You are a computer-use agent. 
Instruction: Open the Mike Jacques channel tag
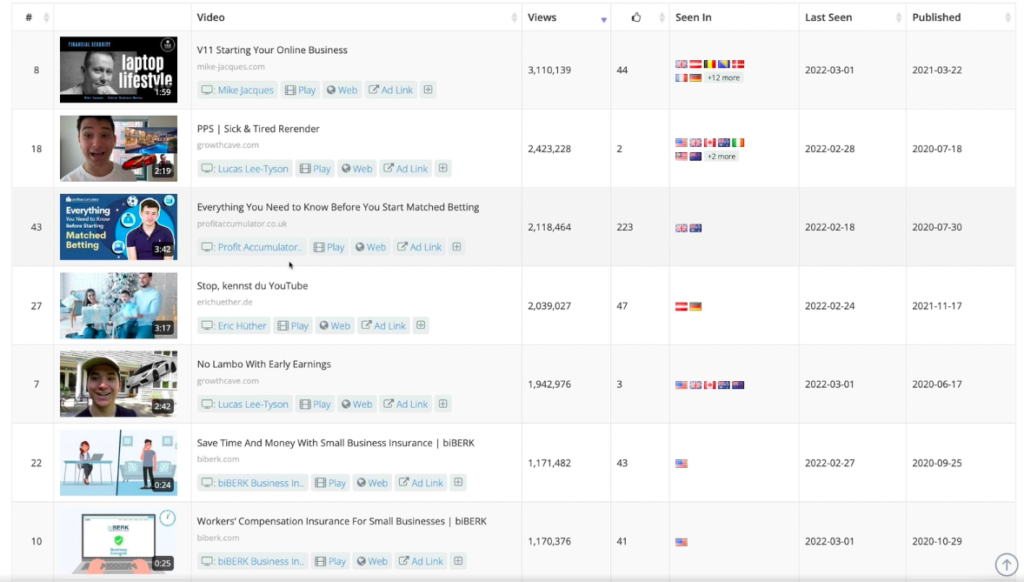(238, 90)
